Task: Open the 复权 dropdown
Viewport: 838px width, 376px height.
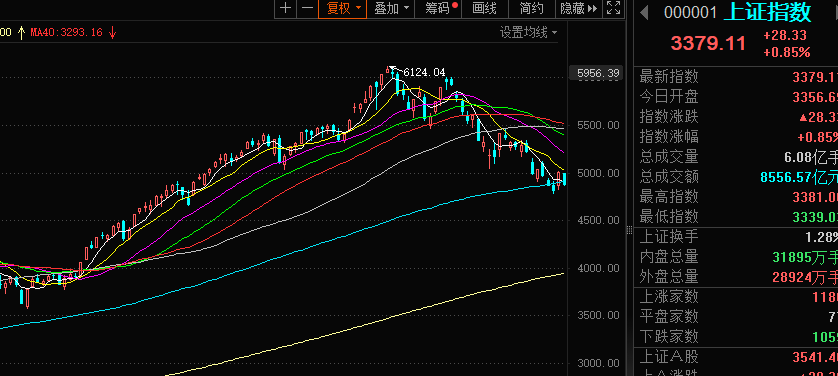Action: pos(343,9)
